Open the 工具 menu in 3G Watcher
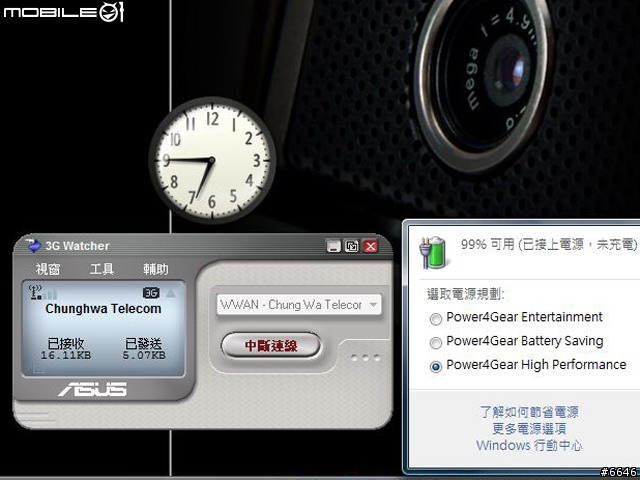Viewport: 640px width, 480px height. tap(102, 269)
